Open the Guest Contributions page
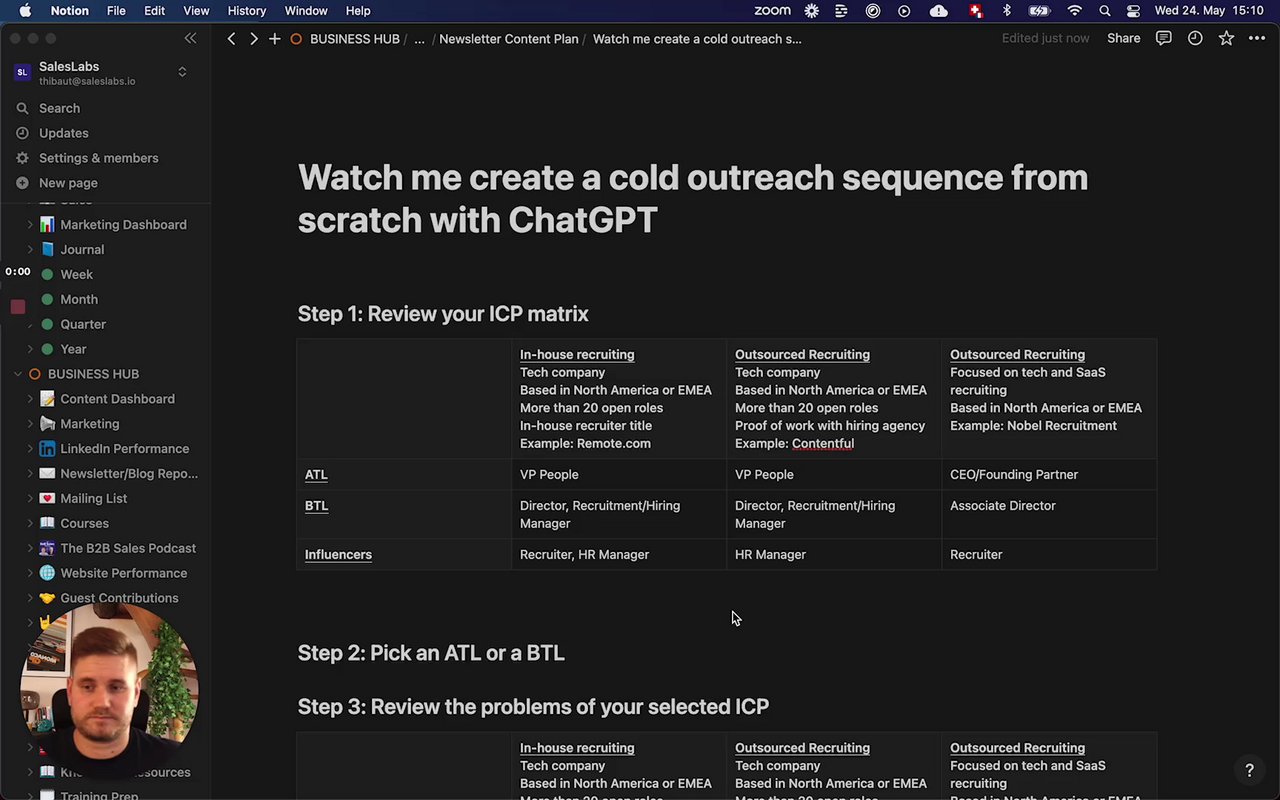Viewport: 1280px width, 800px height. pyautogui.click(x=119, y=598)
